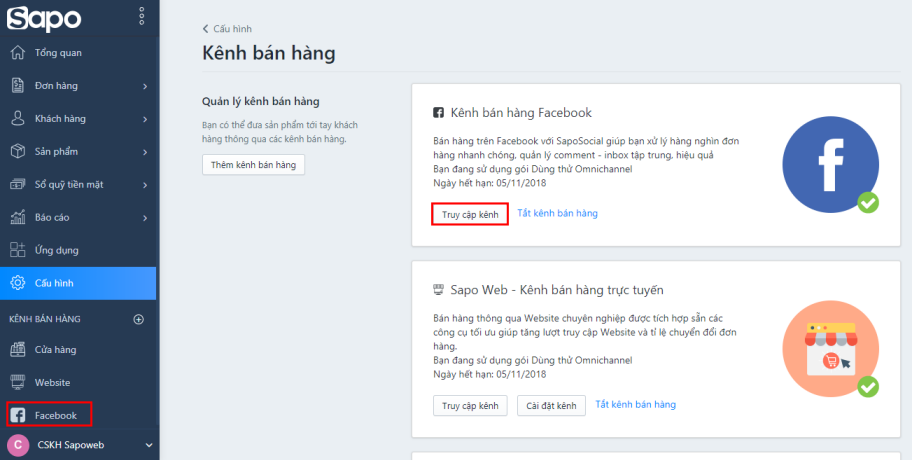Image resolution: width=912 pixels, height=460 pixels.
Task: Open the three-dot menu beside Sapo logo
Action: click(x=141, y=16)
